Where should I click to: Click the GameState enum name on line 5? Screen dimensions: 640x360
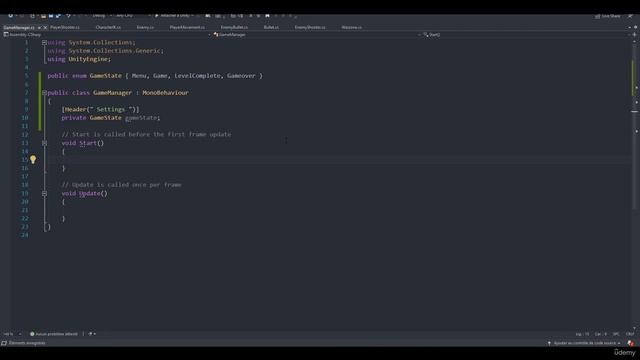coord(105,76)
